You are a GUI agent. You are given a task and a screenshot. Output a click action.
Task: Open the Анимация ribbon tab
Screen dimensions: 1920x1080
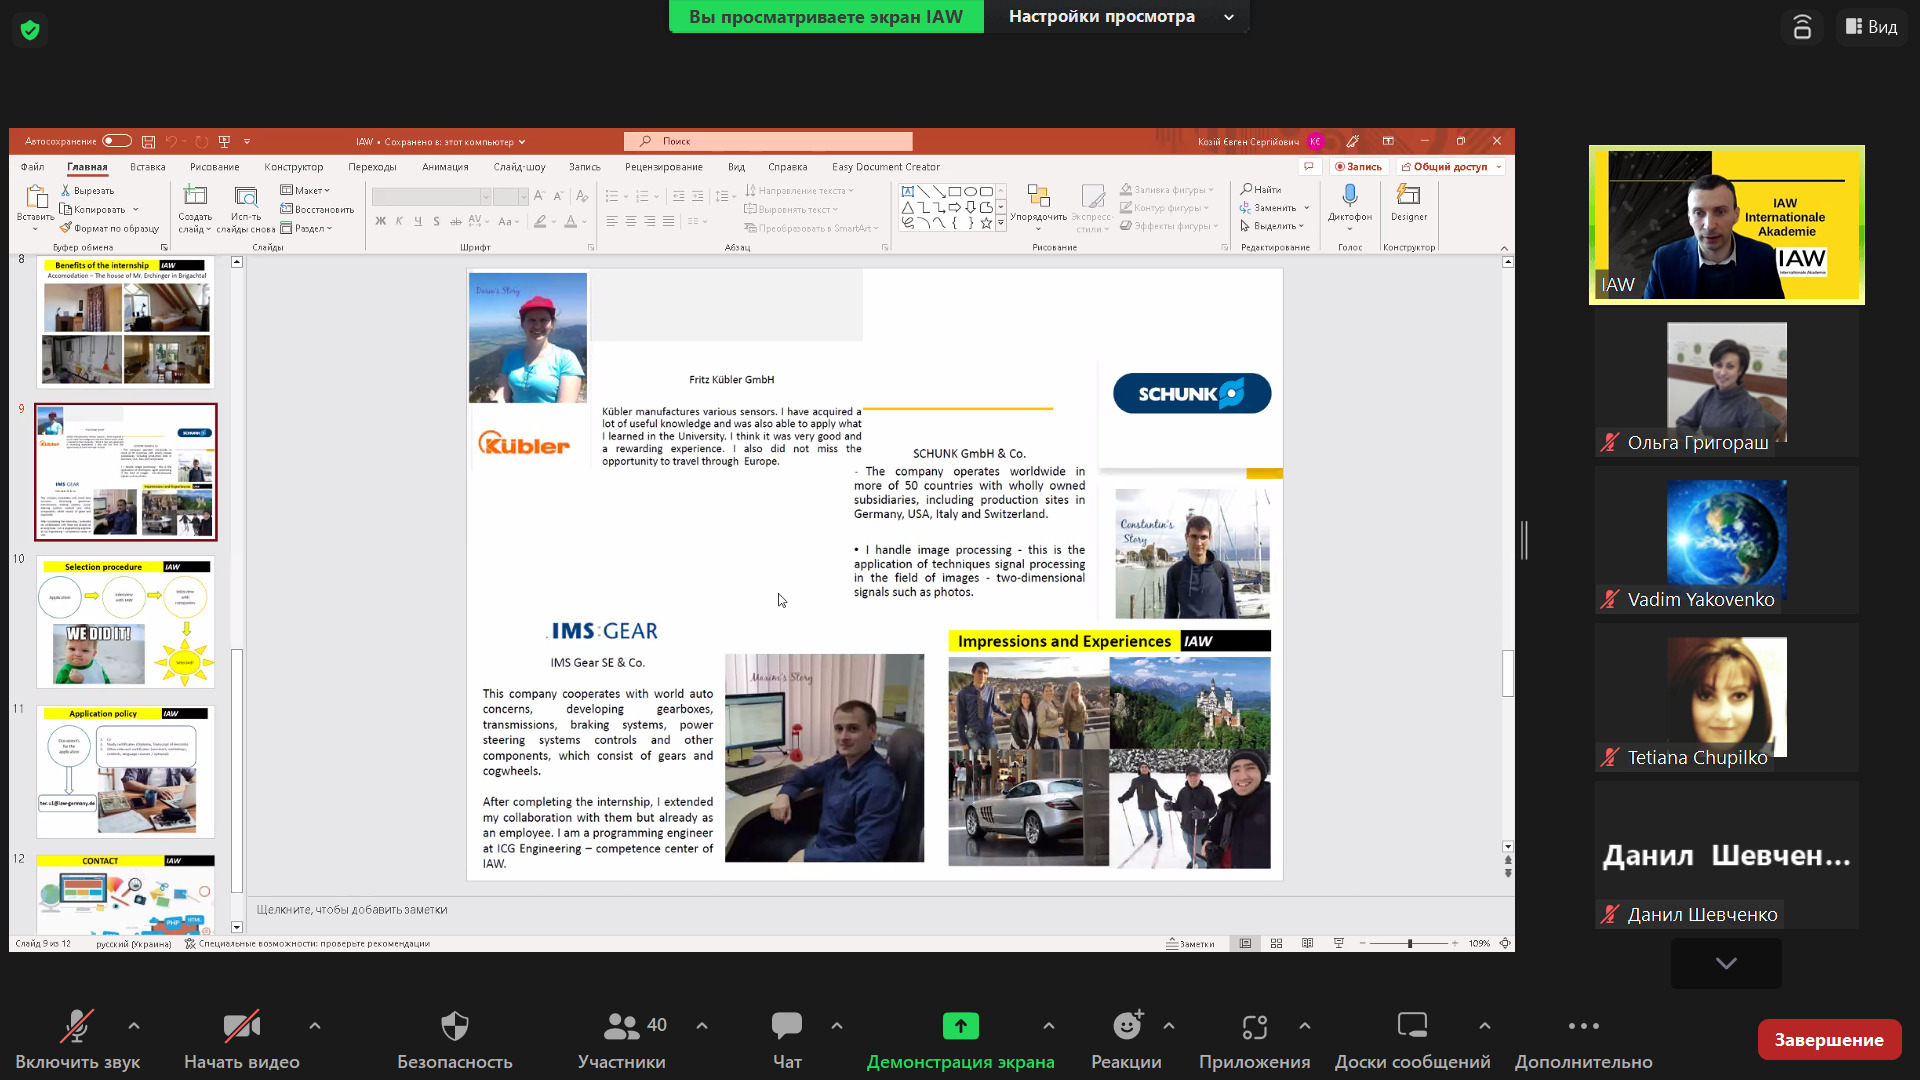(x=445, y=167)
